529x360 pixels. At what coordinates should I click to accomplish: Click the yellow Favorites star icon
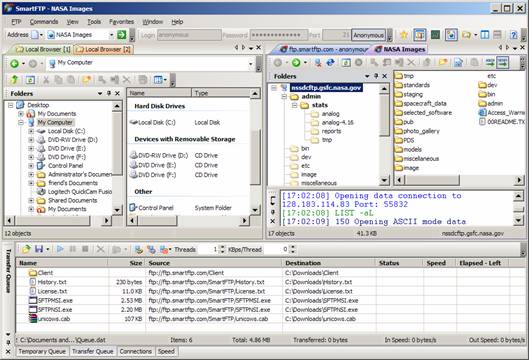[404, 35]
